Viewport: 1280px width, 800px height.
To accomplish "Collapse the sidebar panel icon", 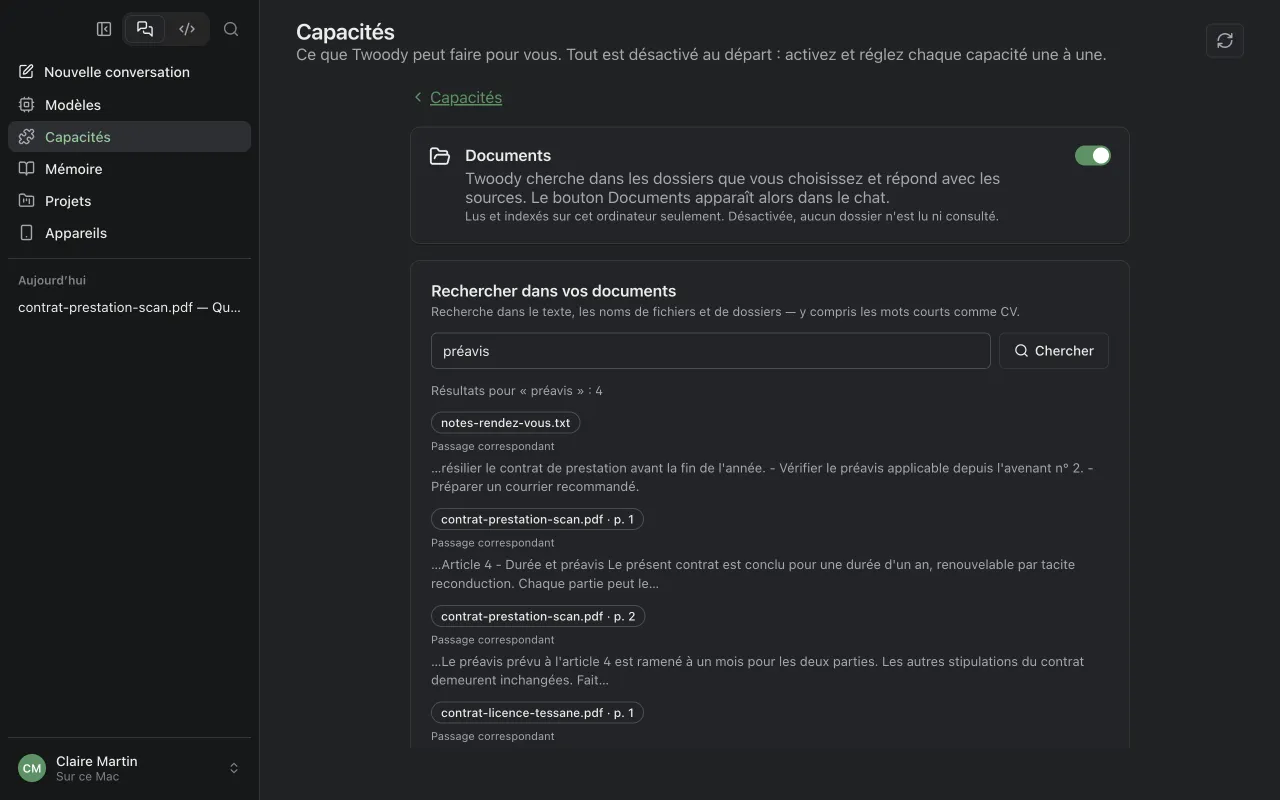I will 104,29.
